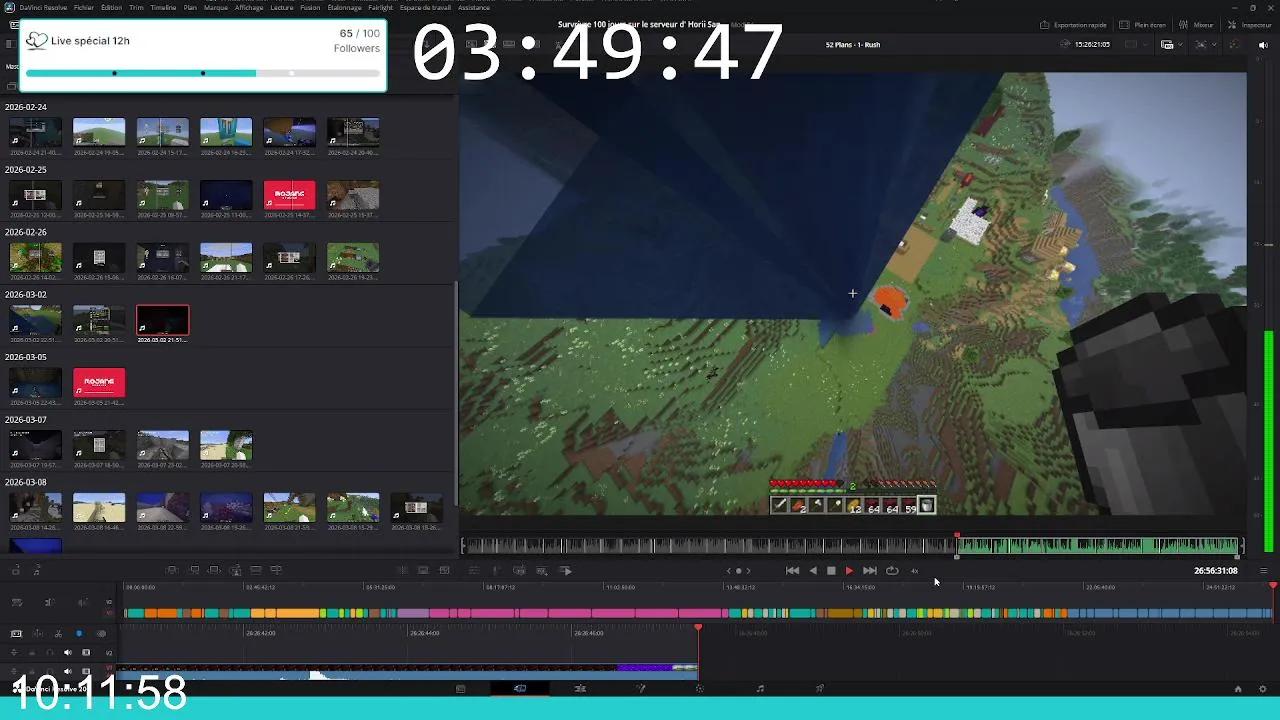Open project settings gear icon

(1262, 689)
